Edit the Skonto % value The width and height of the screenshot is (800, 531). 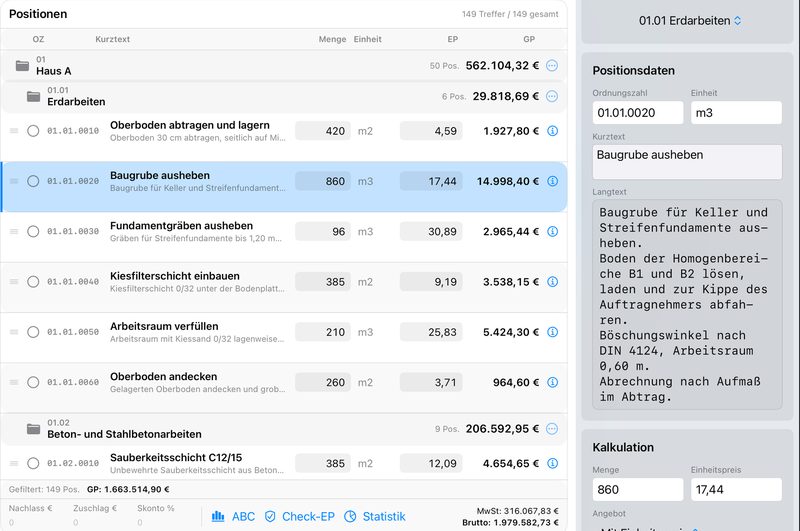(x=140, y=522)
